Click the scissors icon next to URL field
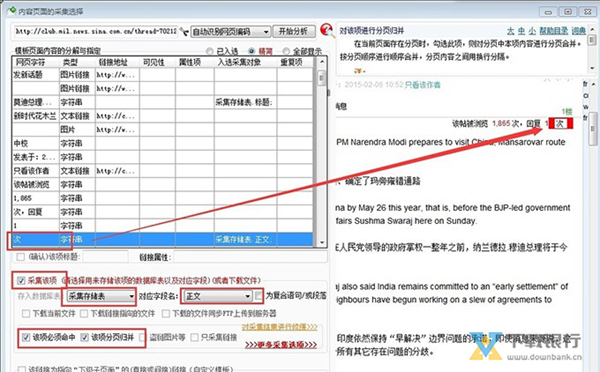Image resolution: width=600 pixels, height=372 pixels. pyautogui.click(x=184, y=32)
